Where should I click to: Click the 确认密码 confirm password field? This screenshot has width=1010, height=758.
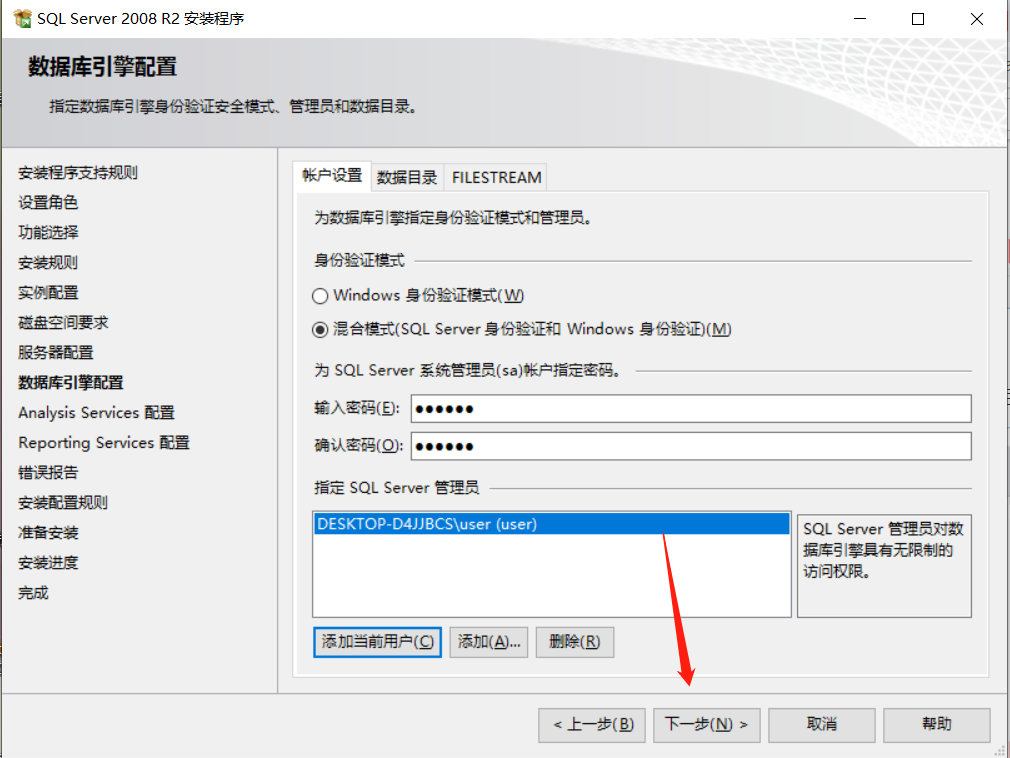tap(691, 446)
